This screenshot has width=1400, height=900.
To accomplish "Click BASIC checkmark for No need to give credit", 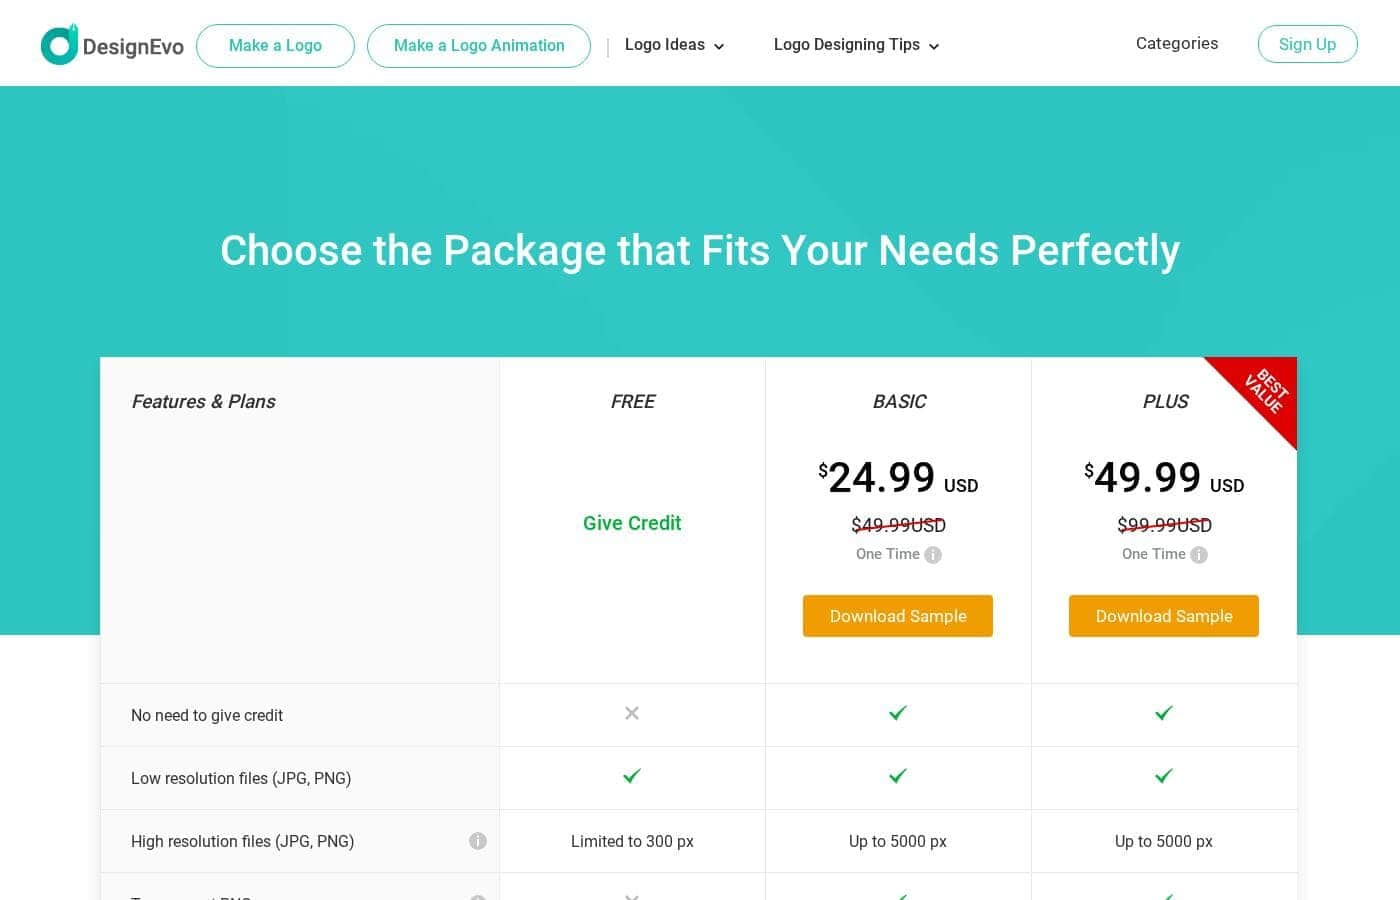I will coord(898,713).
